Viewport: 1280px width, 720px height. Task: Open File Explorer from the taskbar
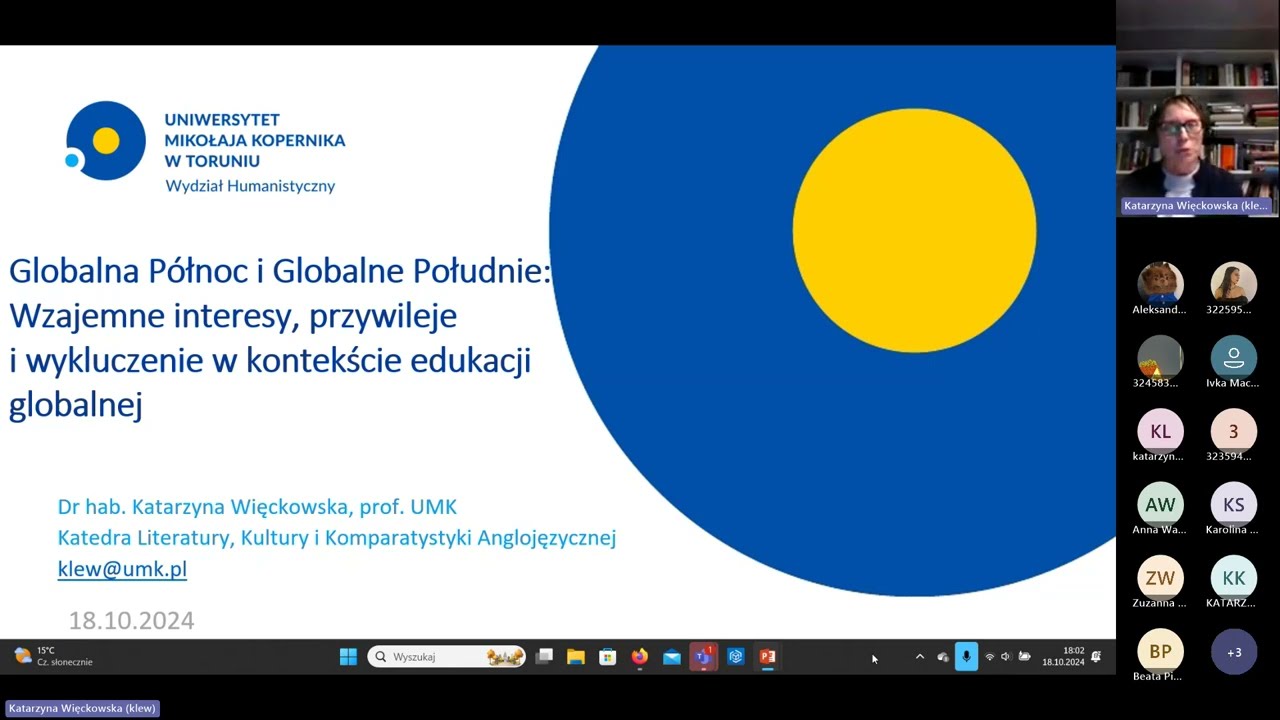[576, 657]
